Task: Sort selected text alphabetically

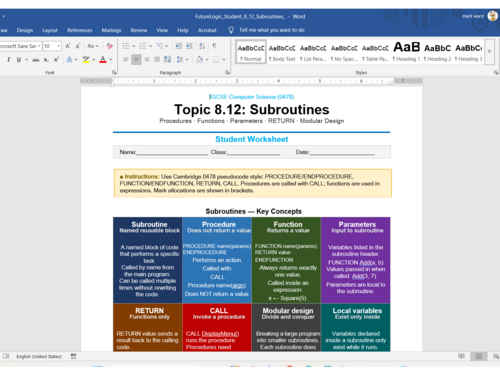Action: pos(202,46)
